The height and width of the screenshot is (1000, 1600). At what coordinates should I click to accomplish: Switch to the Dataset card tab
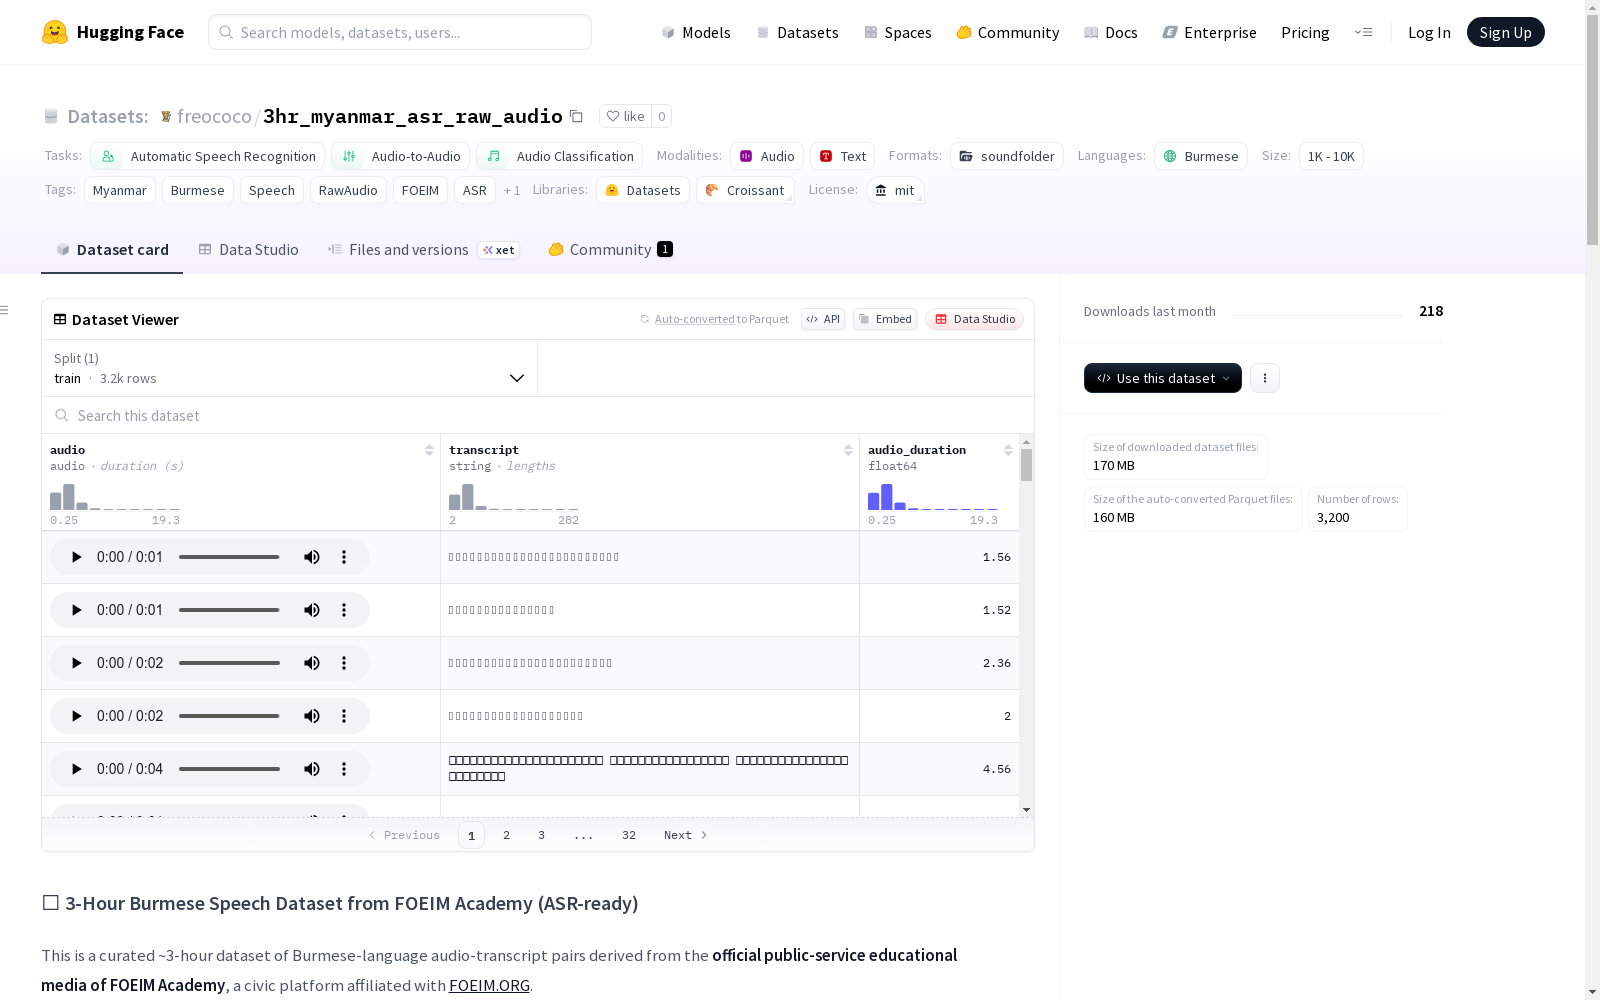[x=112, y=250]
